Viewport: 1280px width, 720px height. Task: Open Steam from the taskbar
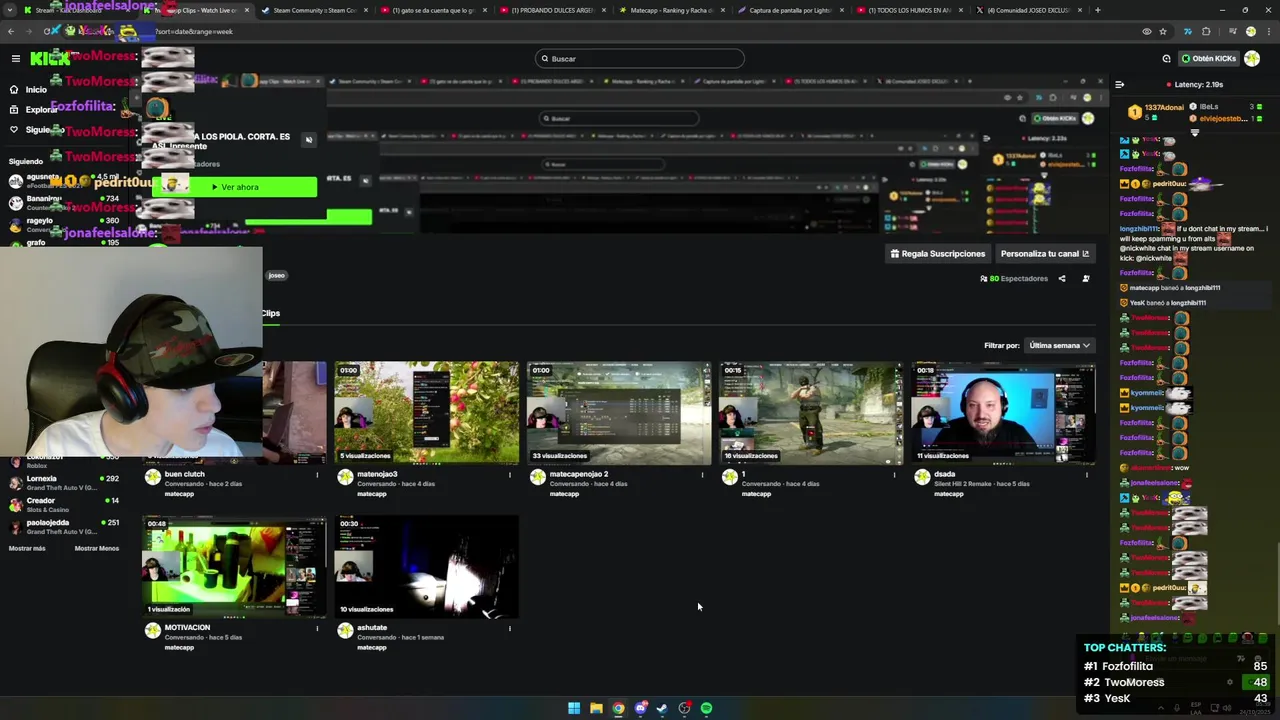662,709
